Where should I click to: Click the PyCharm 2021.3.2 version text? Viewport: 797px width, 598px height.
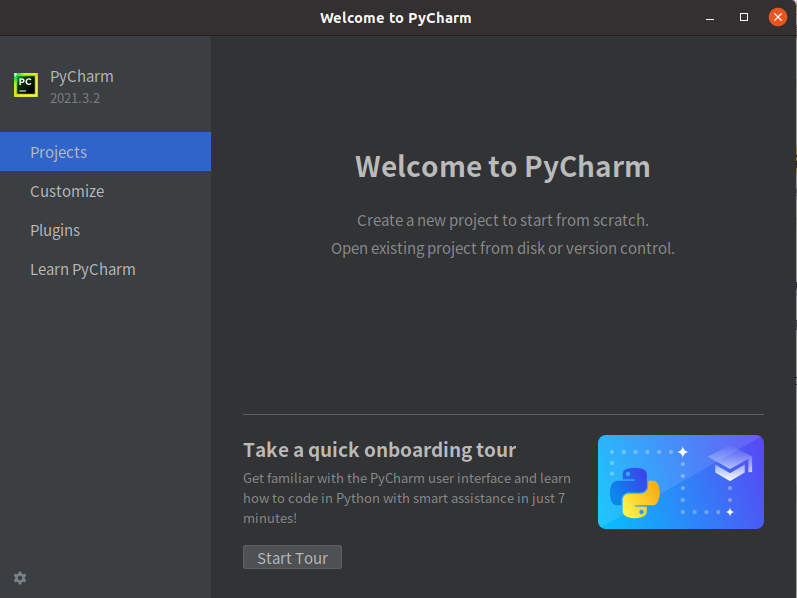pyautogui.click(x=75, y=98)
